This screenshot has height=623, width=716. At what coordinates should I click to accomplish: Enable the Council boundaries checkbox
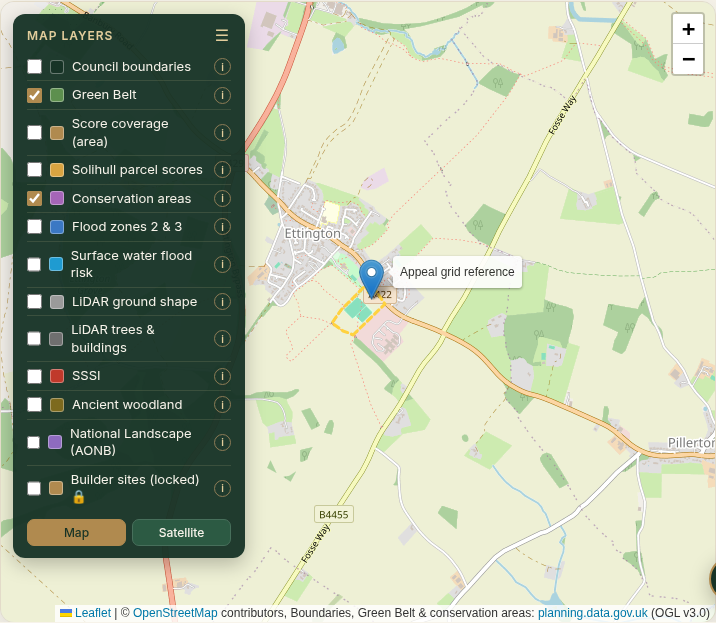34,67
